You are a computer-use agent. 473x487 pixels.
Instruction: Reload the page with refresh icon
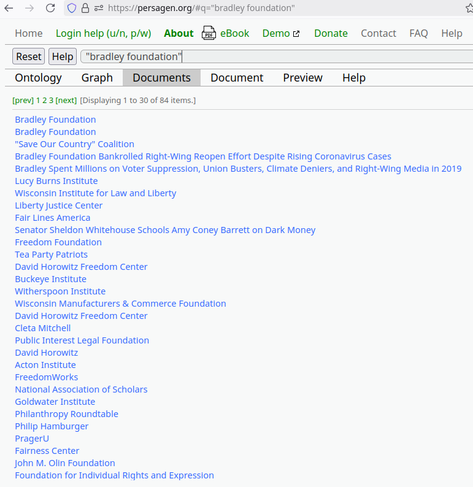(x=50, y=8)
